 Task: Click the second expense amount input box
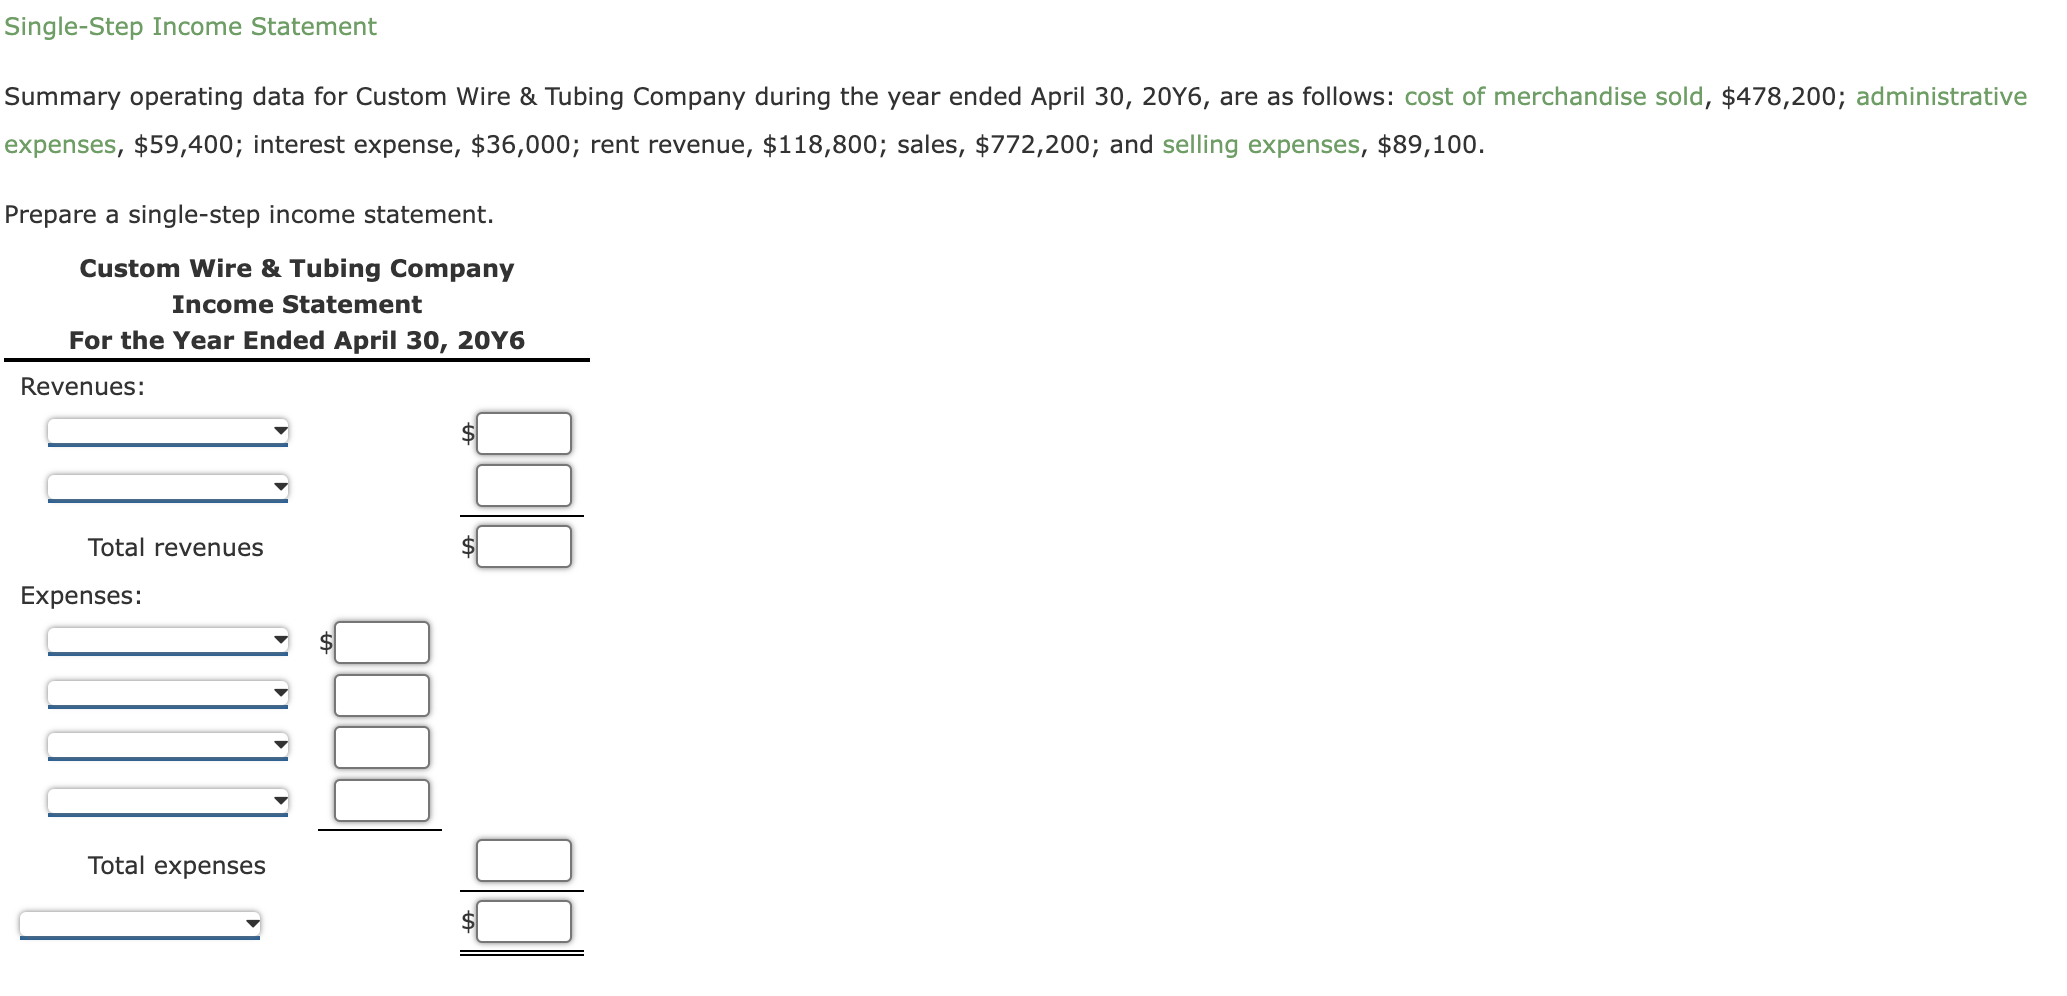[381, 694]
